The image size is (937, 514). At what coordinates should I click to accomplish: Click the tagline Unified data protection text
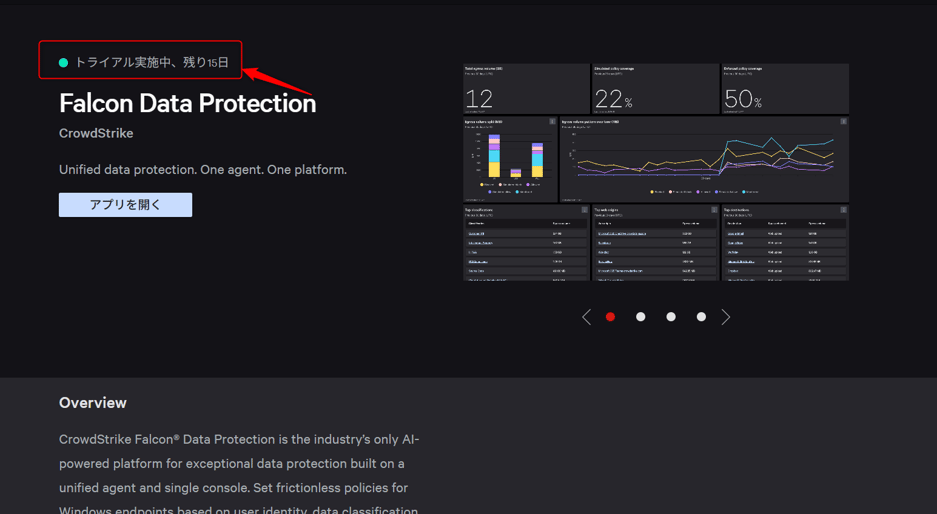coord(203,170)
